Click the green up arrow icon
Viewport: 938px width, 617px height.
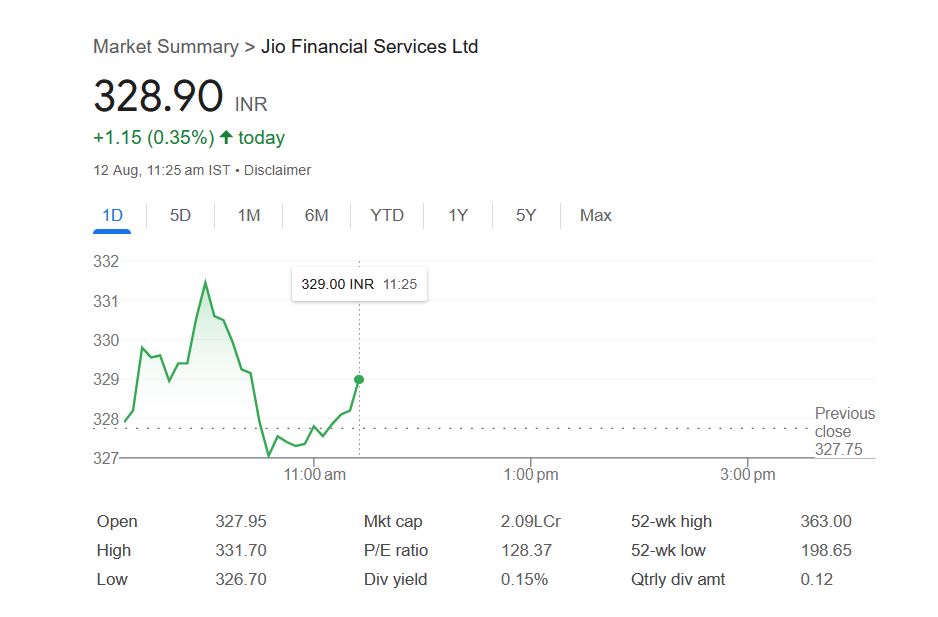pos(226,138)
